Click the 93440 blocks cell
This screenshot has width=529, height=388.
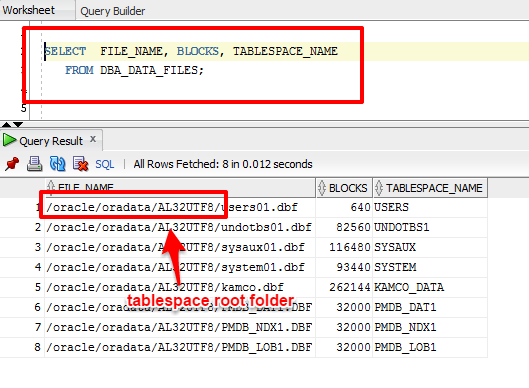click(x=344, y=267)
